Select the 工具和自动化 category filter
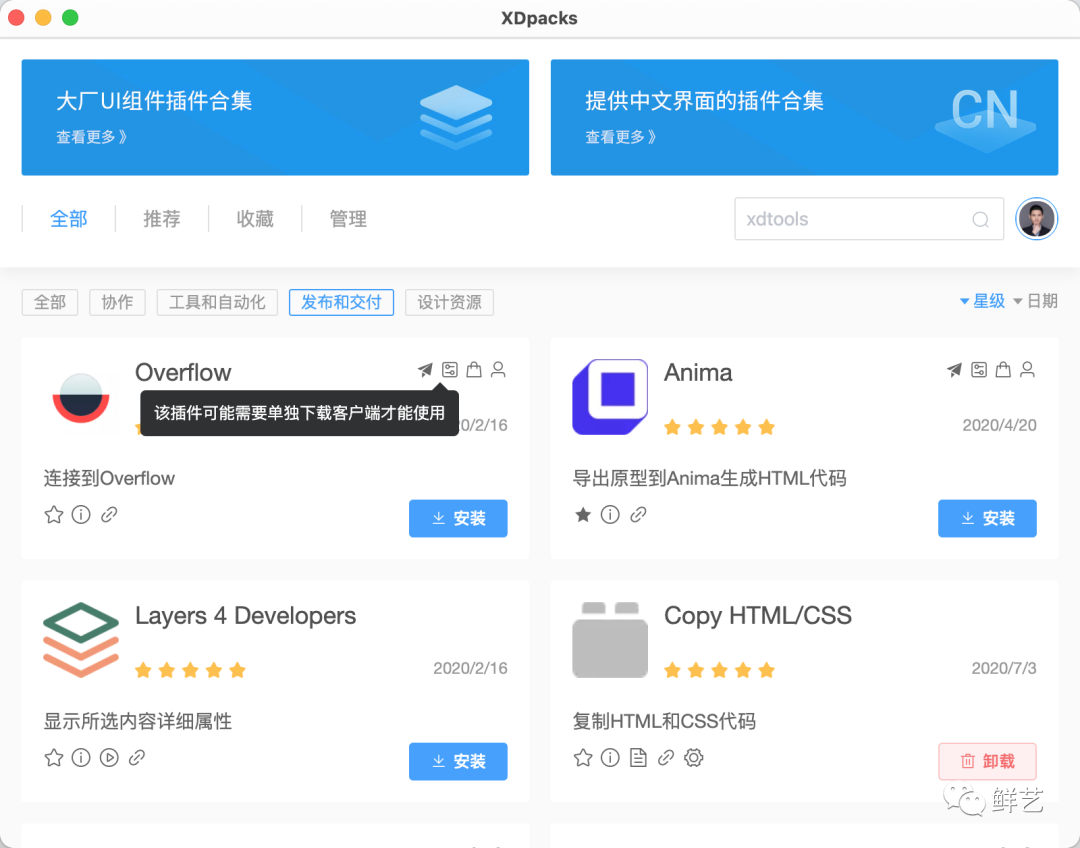The width and height of the screenshot is (1080, 848). [x=217, y=302]
